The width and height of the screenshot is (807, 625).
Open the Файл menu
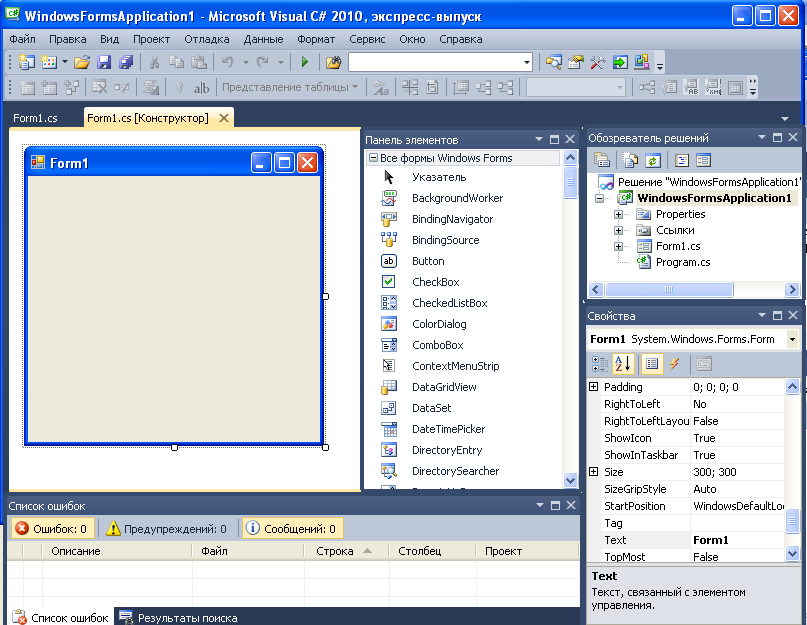[x=23, y=39]
